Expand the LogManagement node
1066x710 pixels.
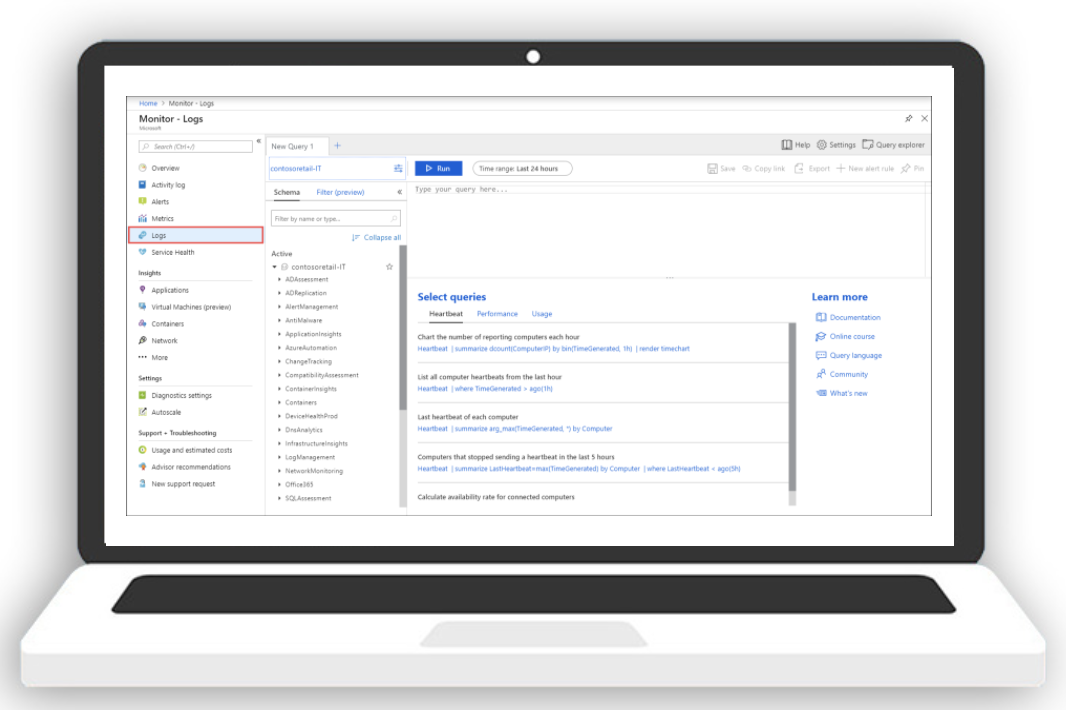click(x=279, y=457)
